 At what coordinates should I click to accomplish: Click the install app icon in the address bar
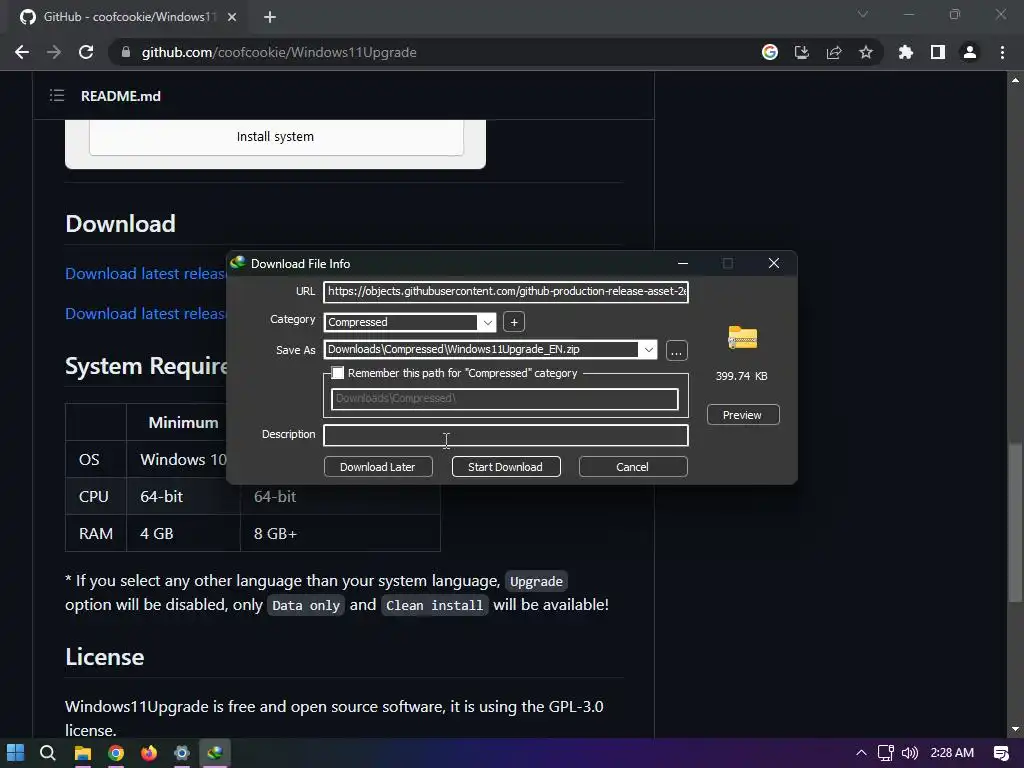tap(801, 52)
